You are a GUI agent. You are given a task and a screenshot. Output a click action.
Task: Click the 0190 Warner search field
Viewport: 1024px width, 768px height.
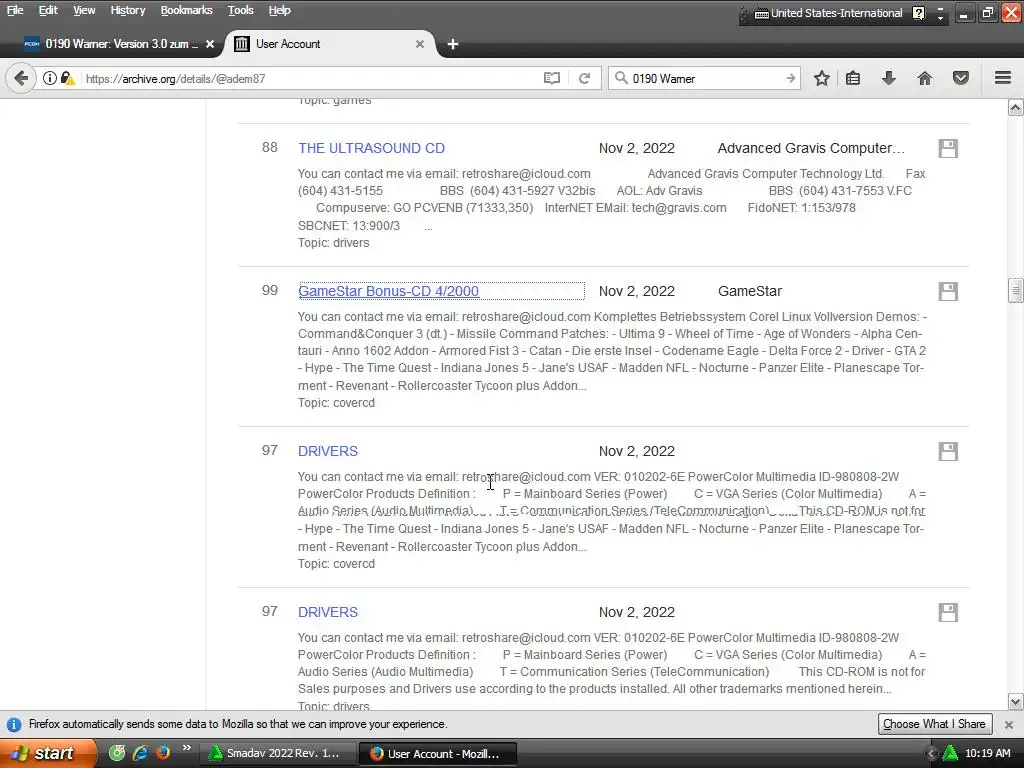705,78
